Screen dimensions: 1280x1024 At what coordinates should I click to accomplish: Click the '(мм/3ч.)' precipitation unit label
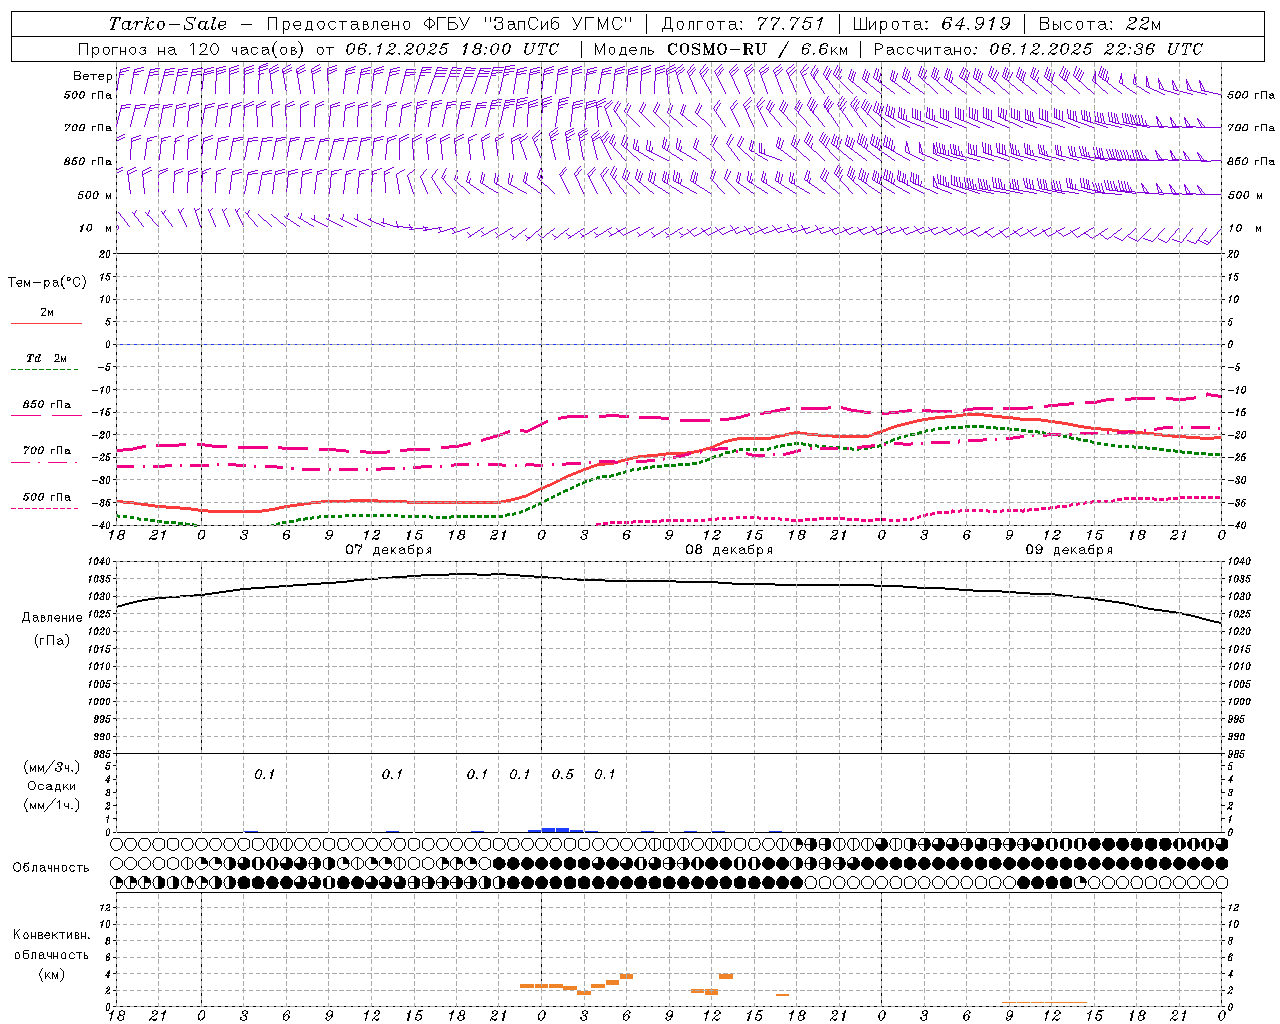pos(52,767)
